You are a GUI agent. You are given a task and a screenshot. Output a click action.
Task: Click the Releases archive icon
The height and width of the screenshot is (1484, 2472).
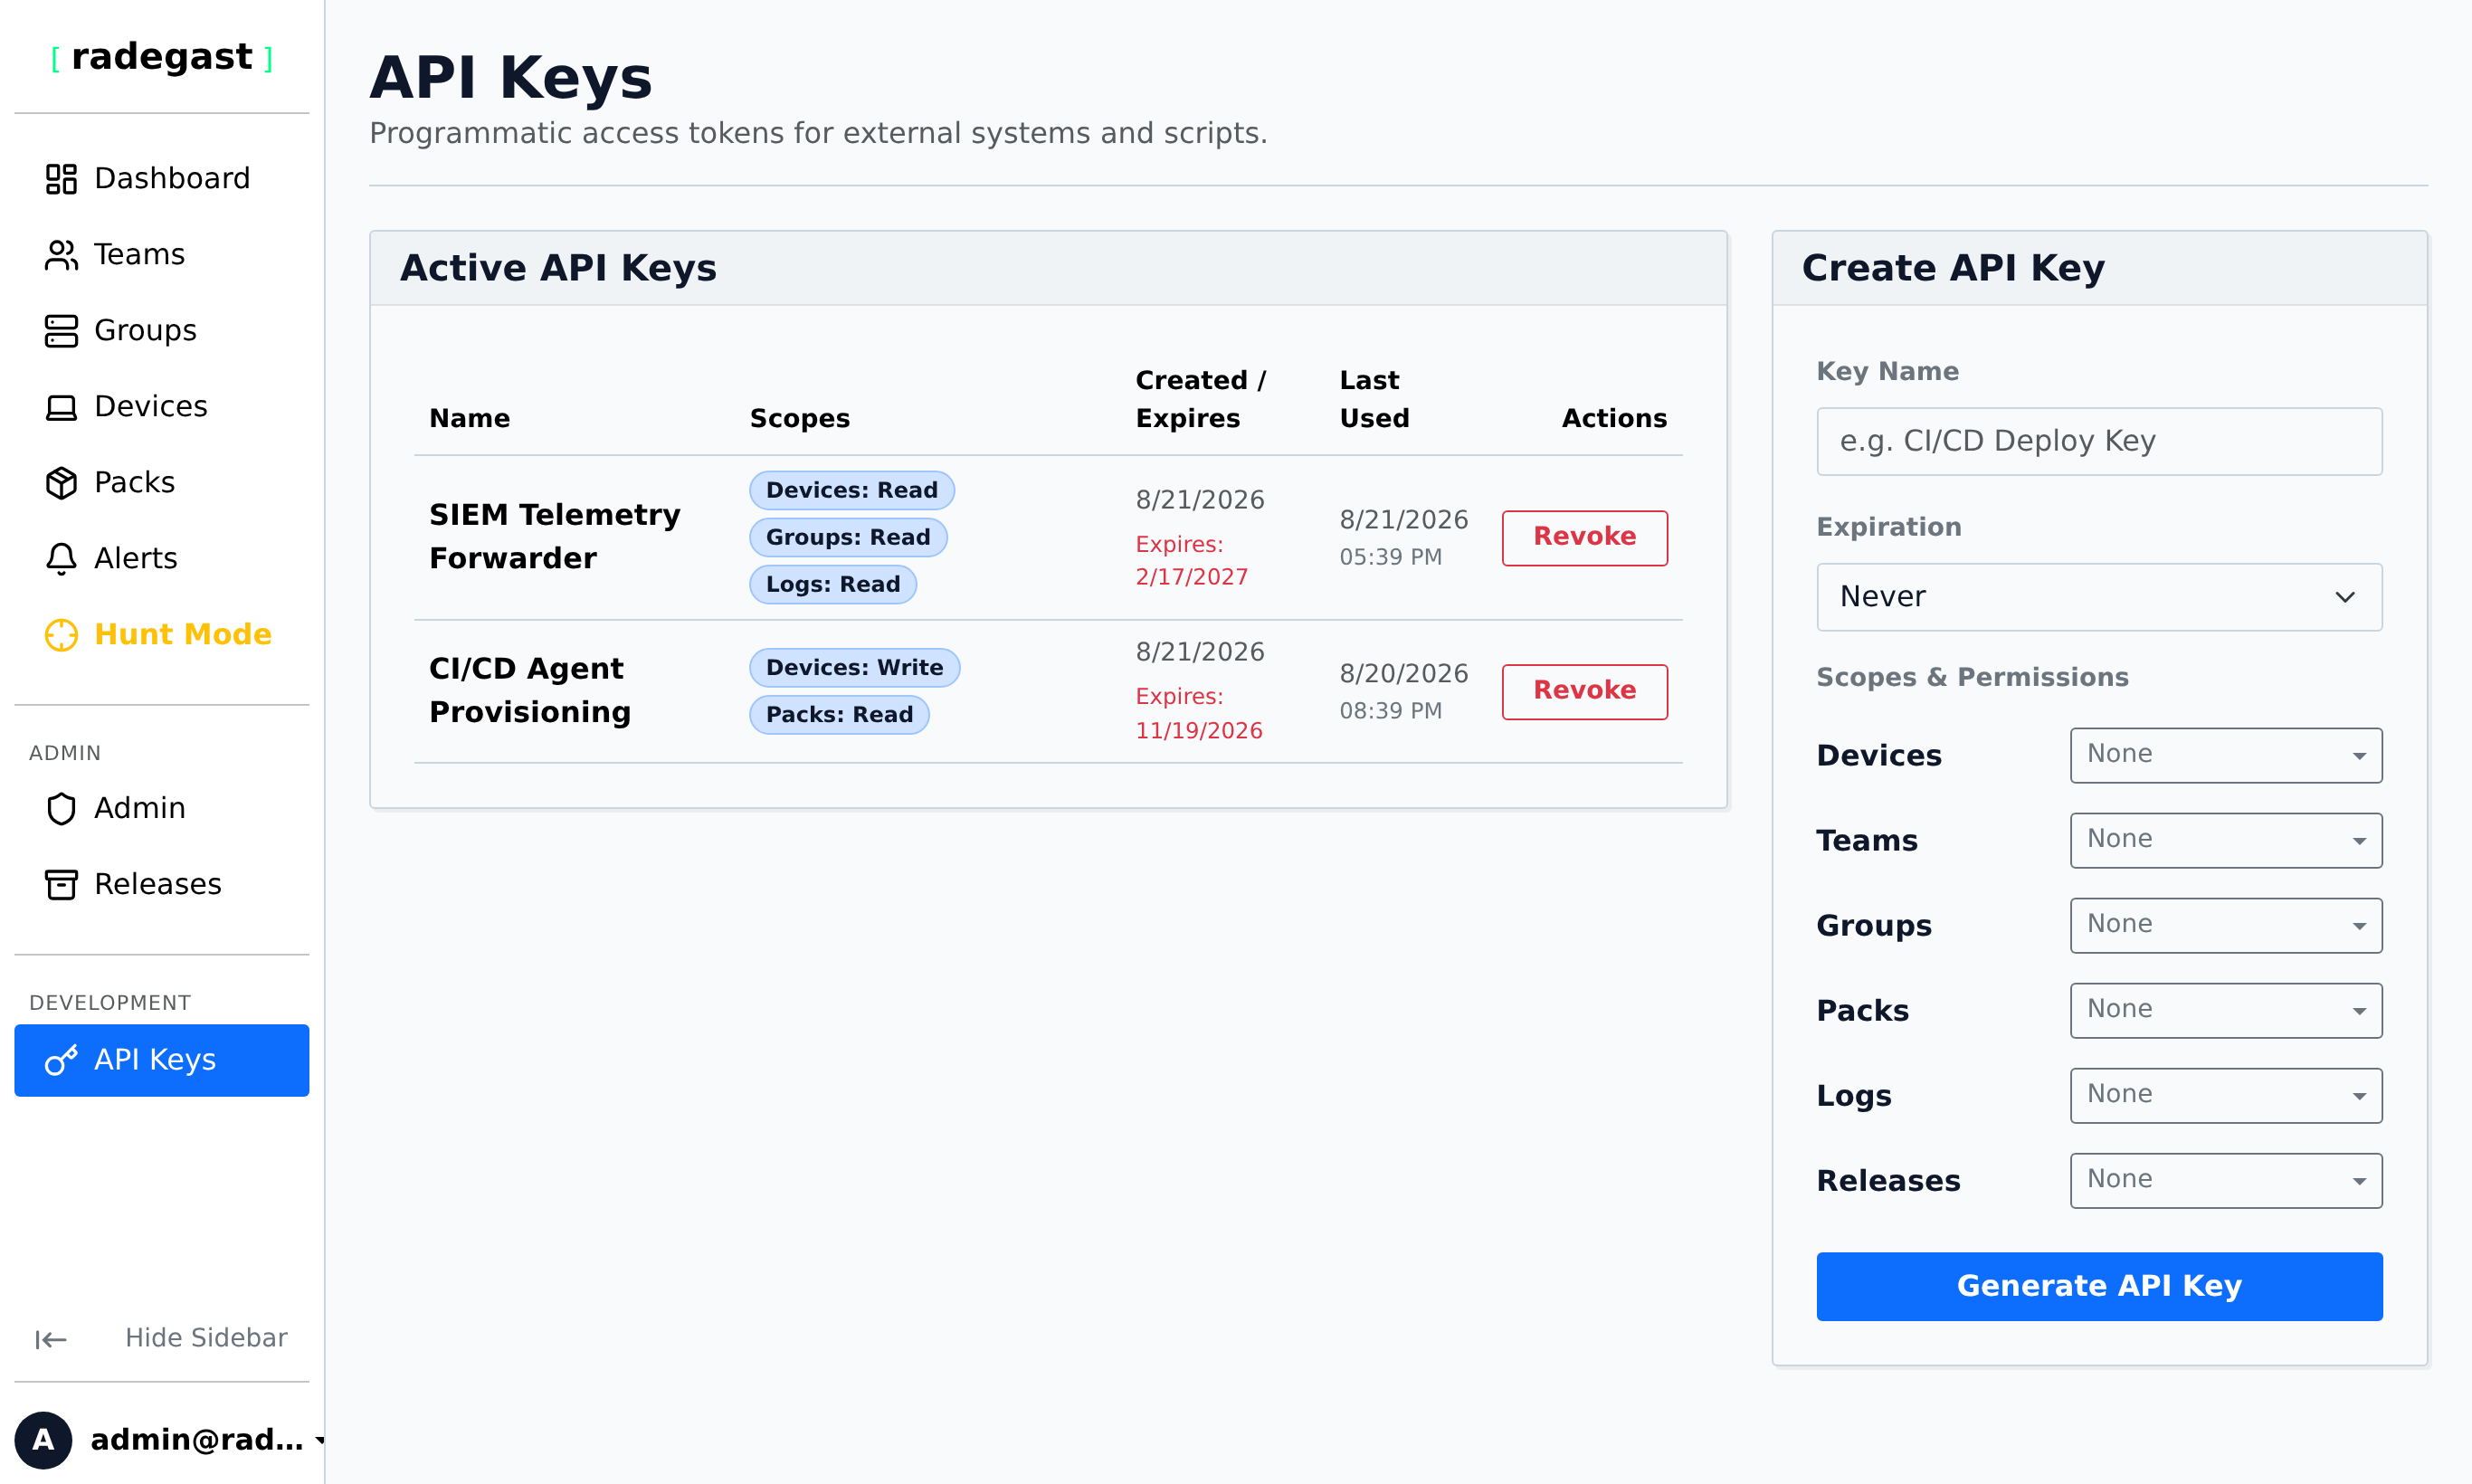click(61, 884)
